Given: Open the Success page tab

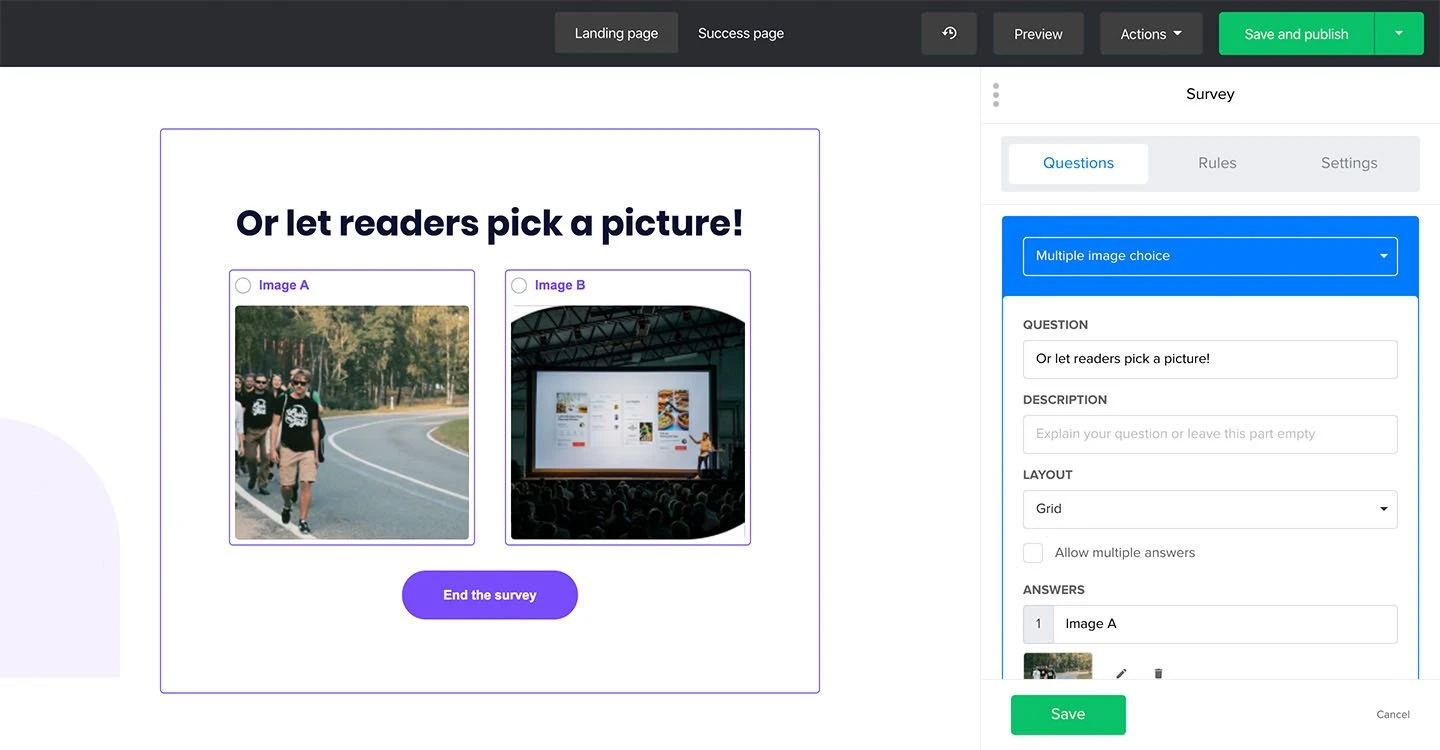Looking at the screenshot, I should (740, 34).
